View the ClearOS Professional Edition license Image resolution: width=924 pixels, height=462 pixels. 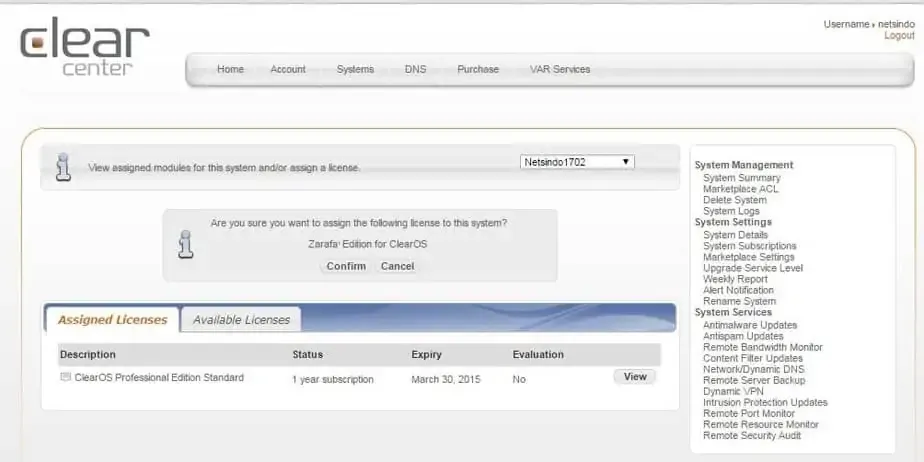pos(635,377)
